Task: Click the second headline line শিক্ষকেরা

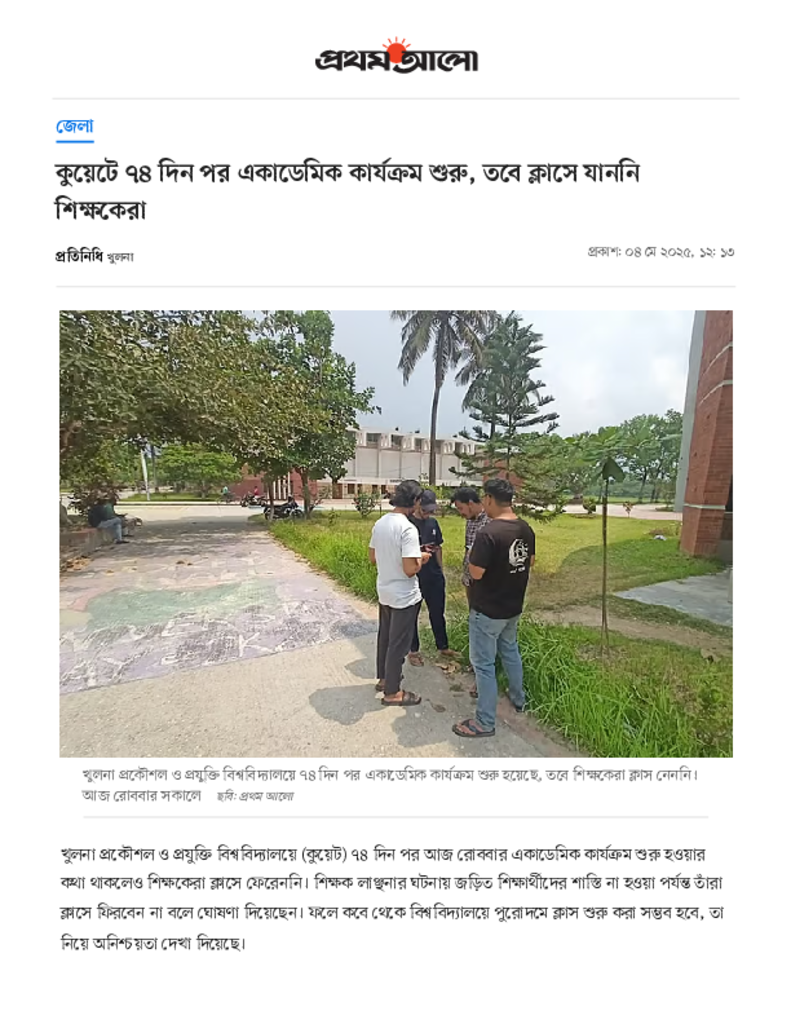Action: tap(101, 210)
